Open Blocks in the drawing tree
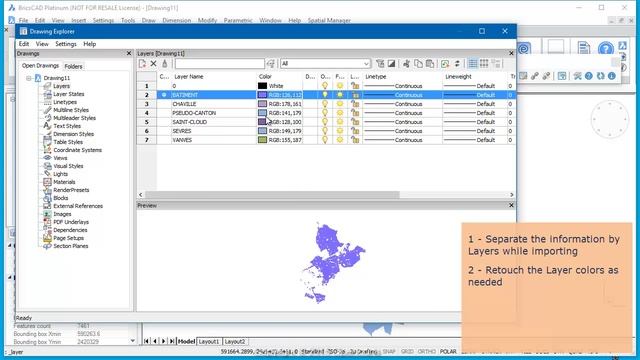The image size is (640, 360). pyautogui.click(x=61, y=198)
